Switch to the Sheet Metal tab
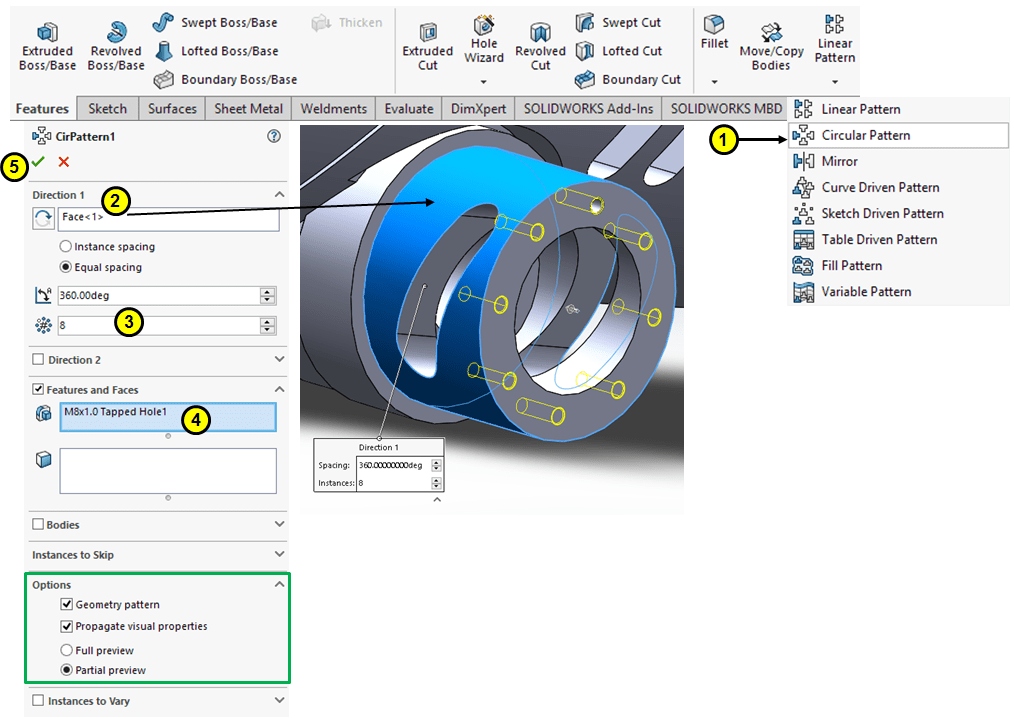The height and width of the screenshot is (718, 1014). pyautogui.click(x=249, y=109)
